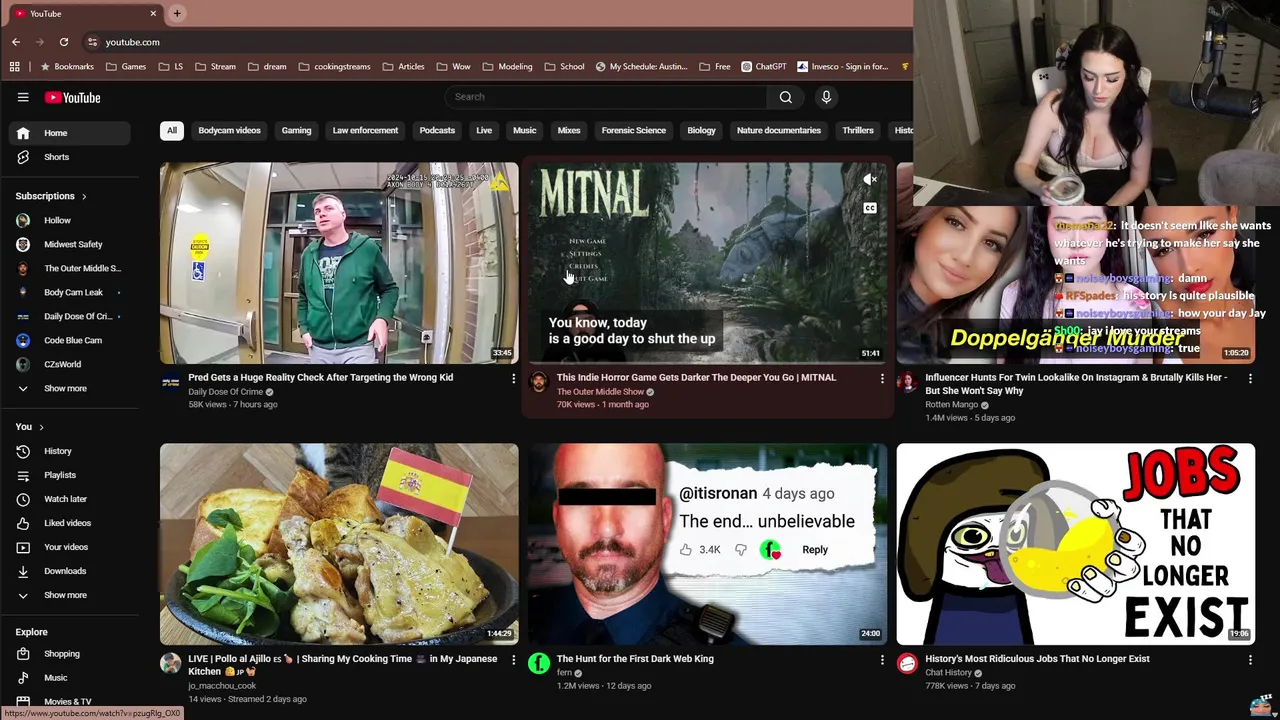This screenshot has height=720, width=1280.
Task: Close the YouTube browser tab
Action: tap(153, 13)
